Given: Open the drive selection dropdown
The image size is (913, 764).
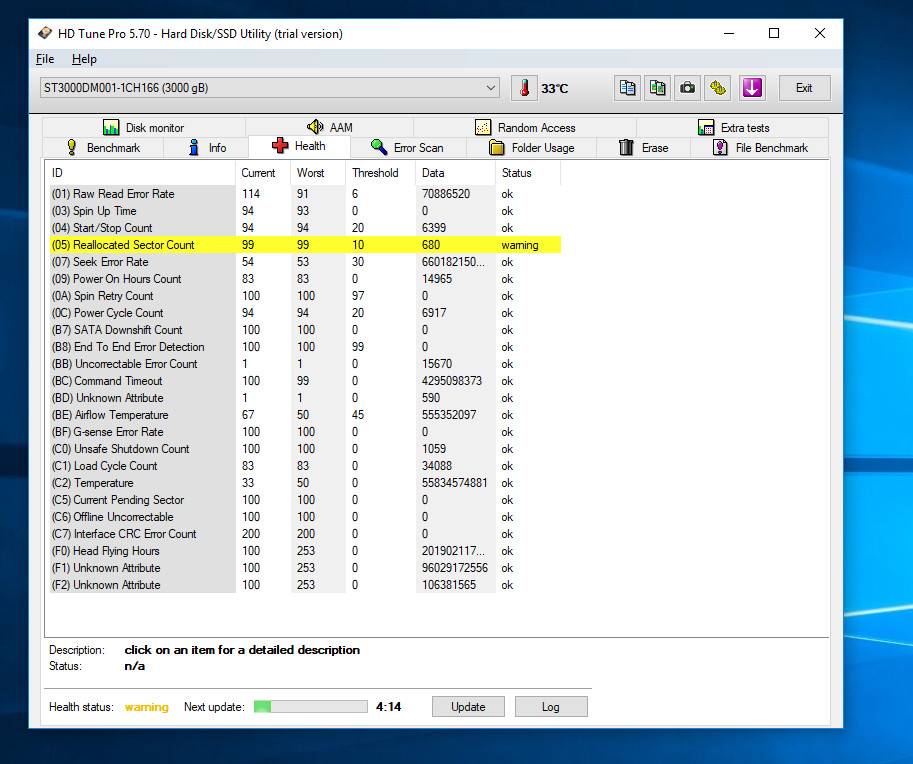Looking at the screenshot, I should 490,88.
